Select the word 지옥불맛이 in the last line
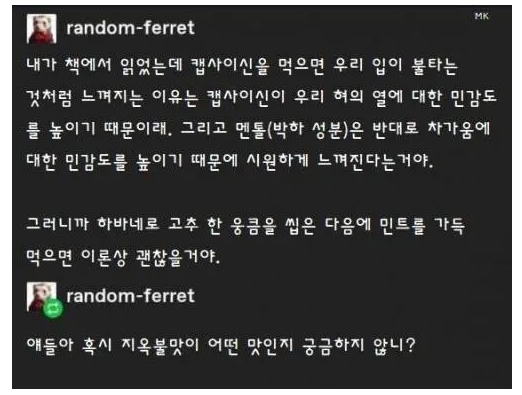The image size is (522, 395). [160, 346]
